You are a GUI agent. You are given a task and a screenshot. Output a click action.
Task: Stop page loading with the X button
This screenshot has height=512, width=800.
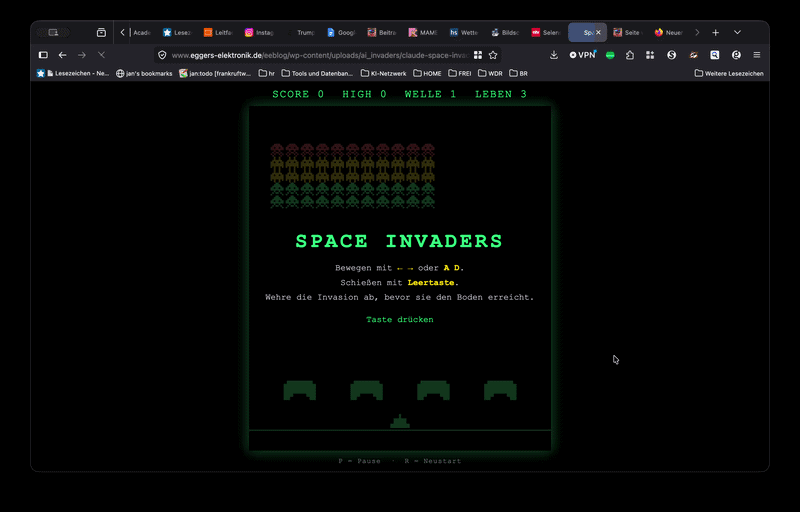(x=102, y=55)
